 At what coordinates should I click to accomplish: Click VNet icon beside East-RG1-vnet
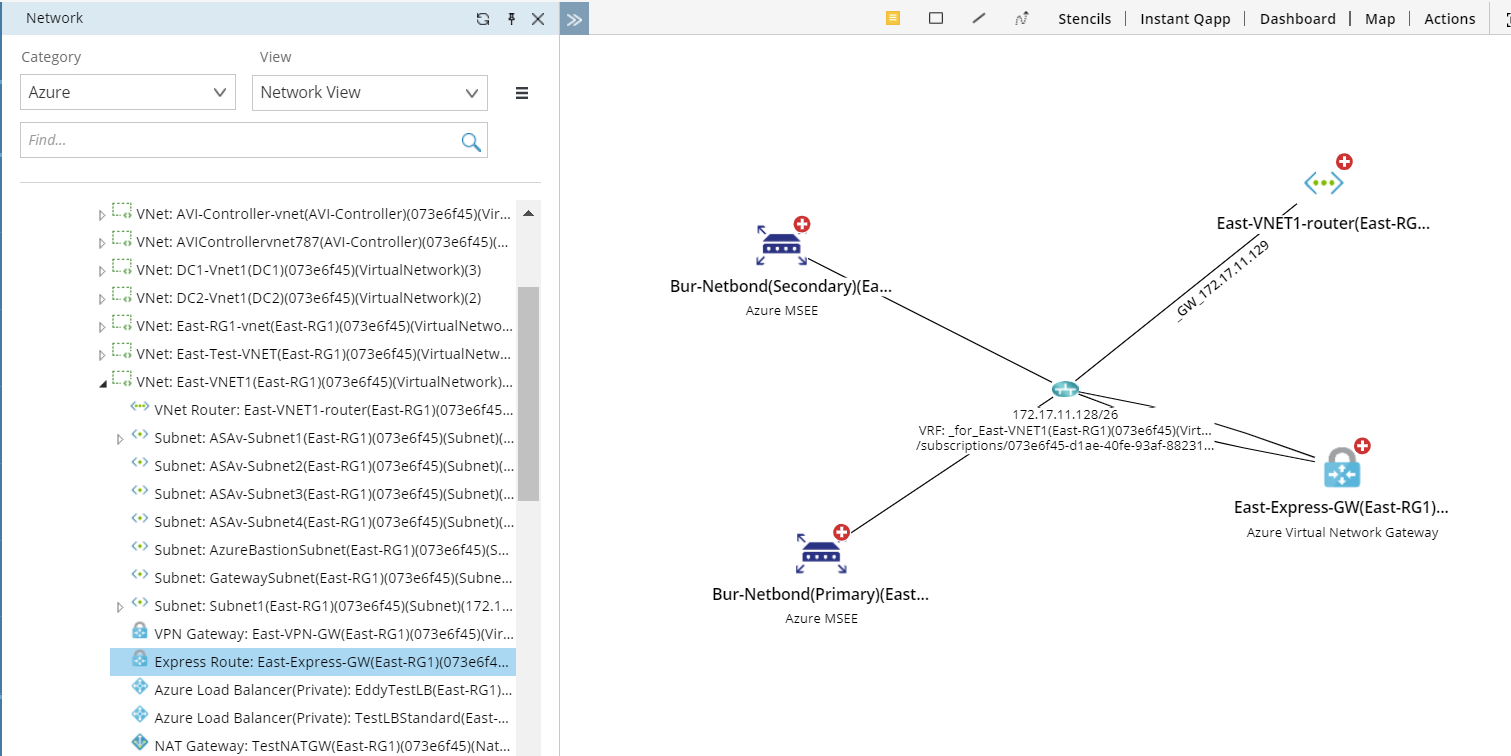(x=122, y=324)
